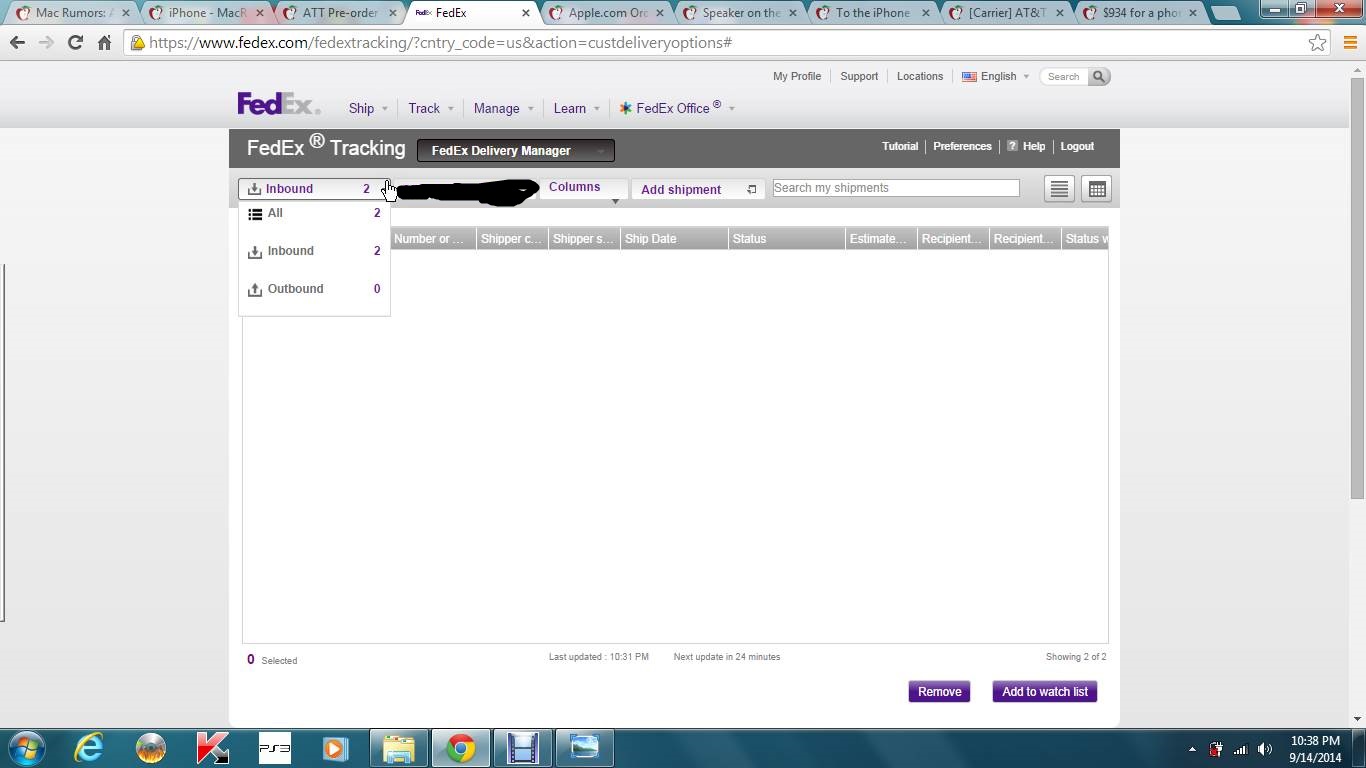Click the Remove button
The width and height of the screenshot is (1366, 768).
[939, 692]
